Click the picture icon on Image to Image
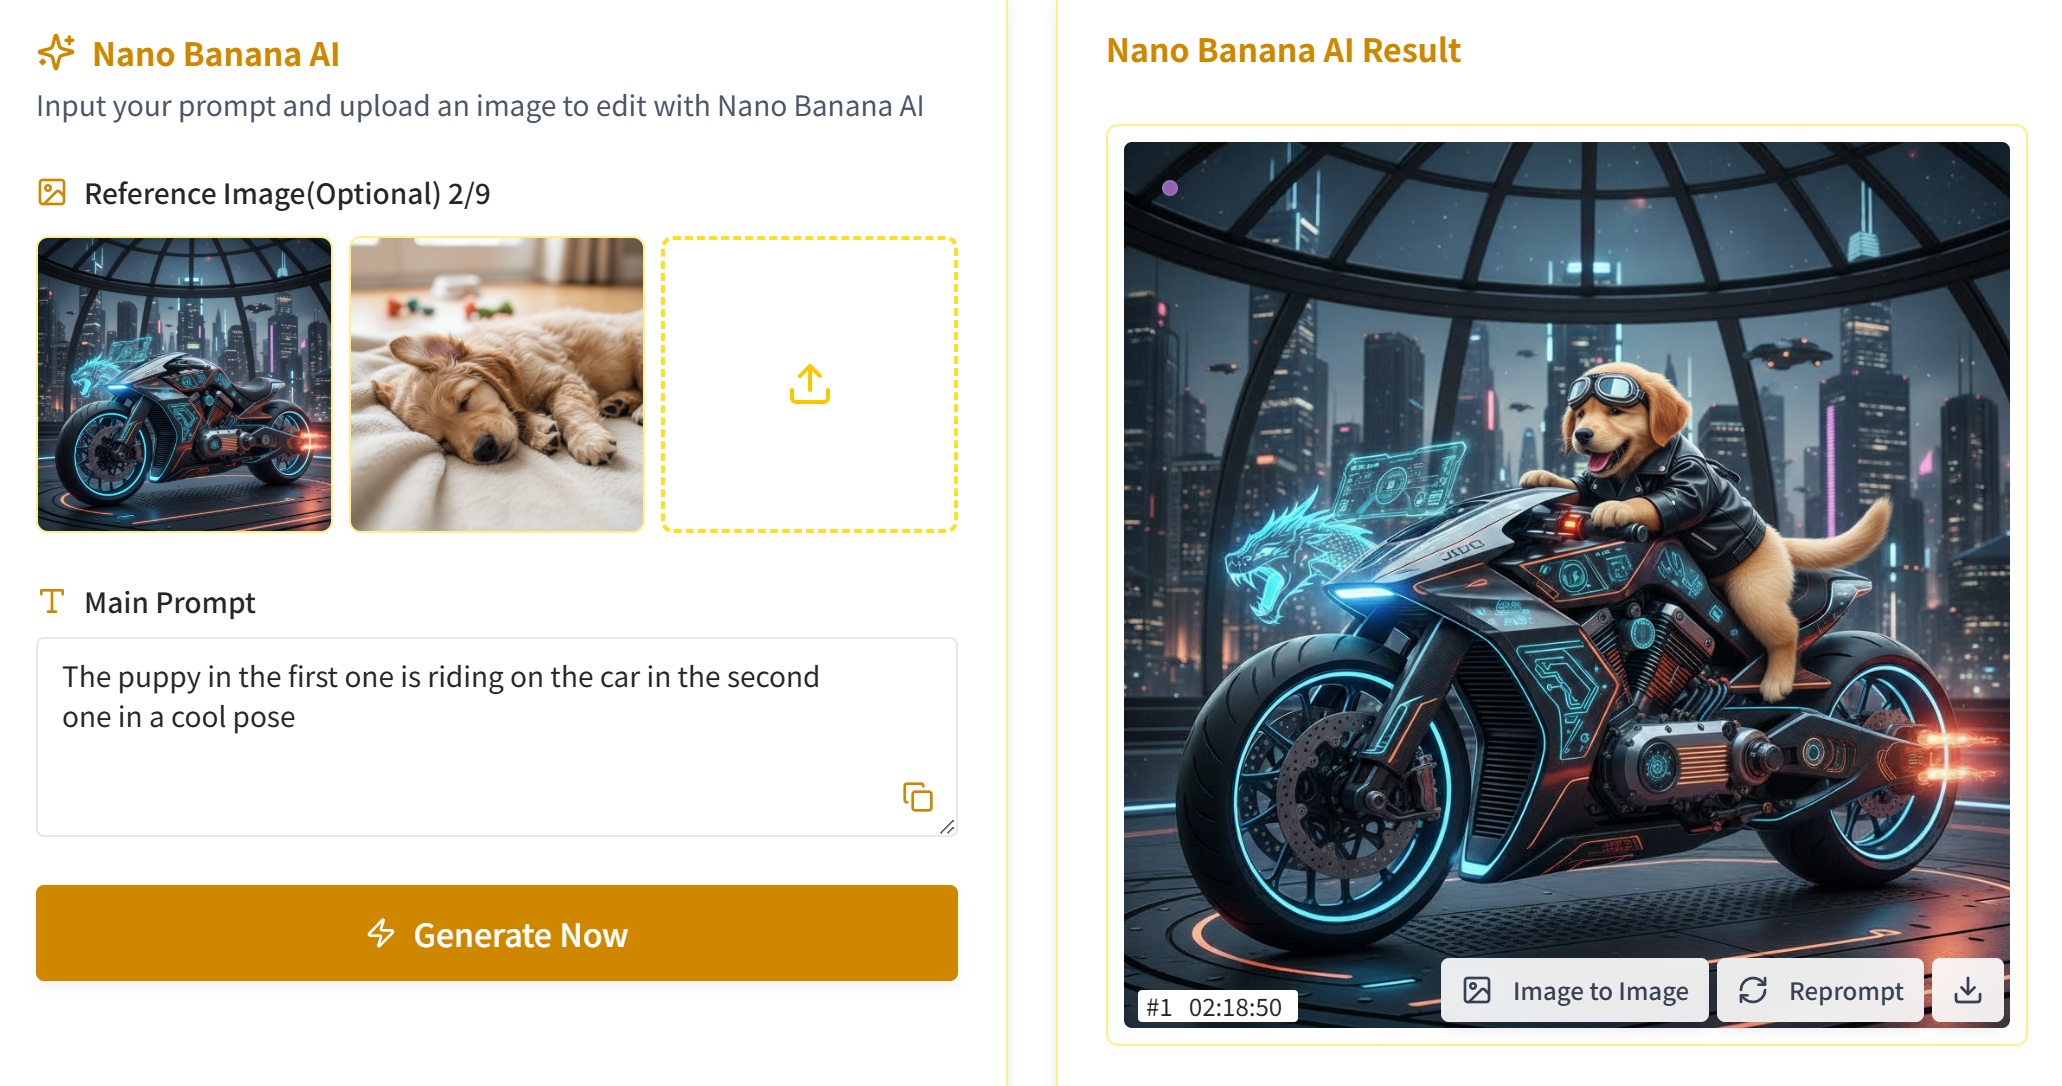The height and width of the screenshot is (1086, 2062). point(1477,990)
